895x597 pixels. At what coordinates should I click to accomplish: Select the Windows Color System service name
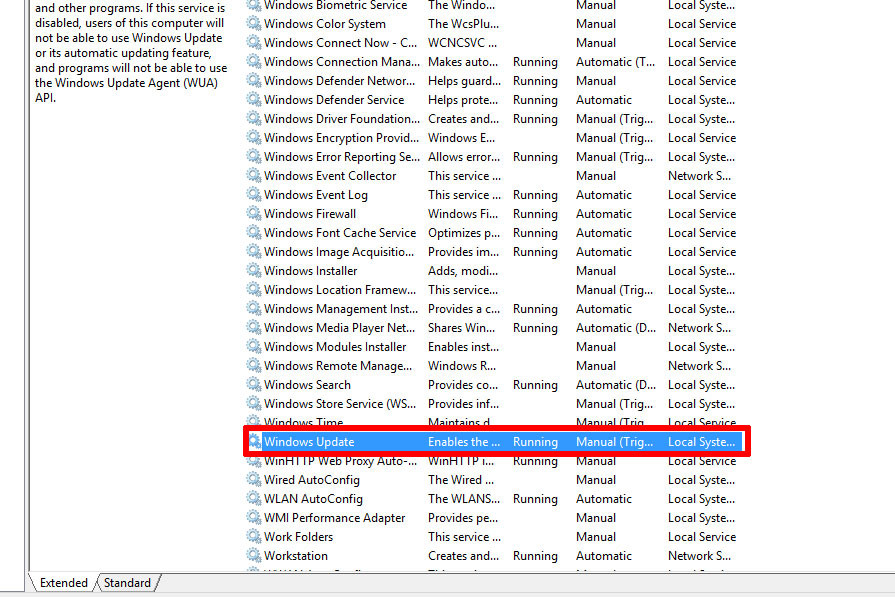click(x=325, y=24)
